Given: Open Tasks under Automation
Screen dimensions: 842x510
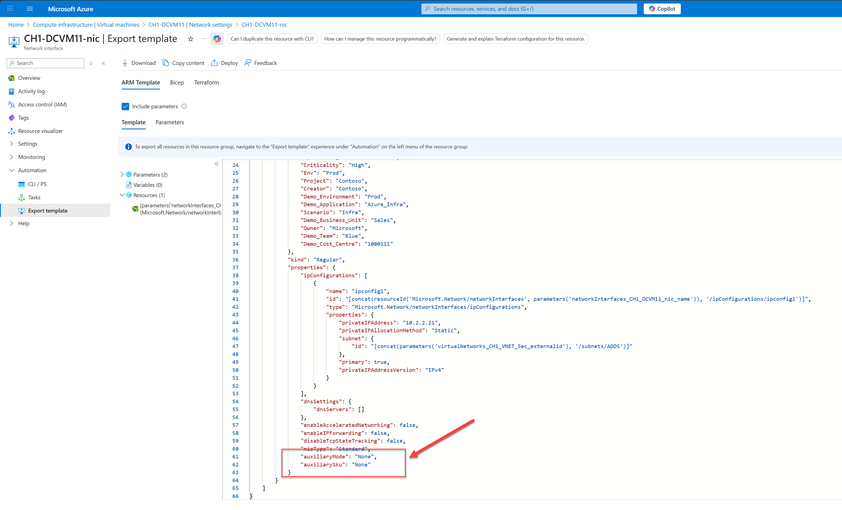Looking at the screenshot, I should click(x=34, y=198).
